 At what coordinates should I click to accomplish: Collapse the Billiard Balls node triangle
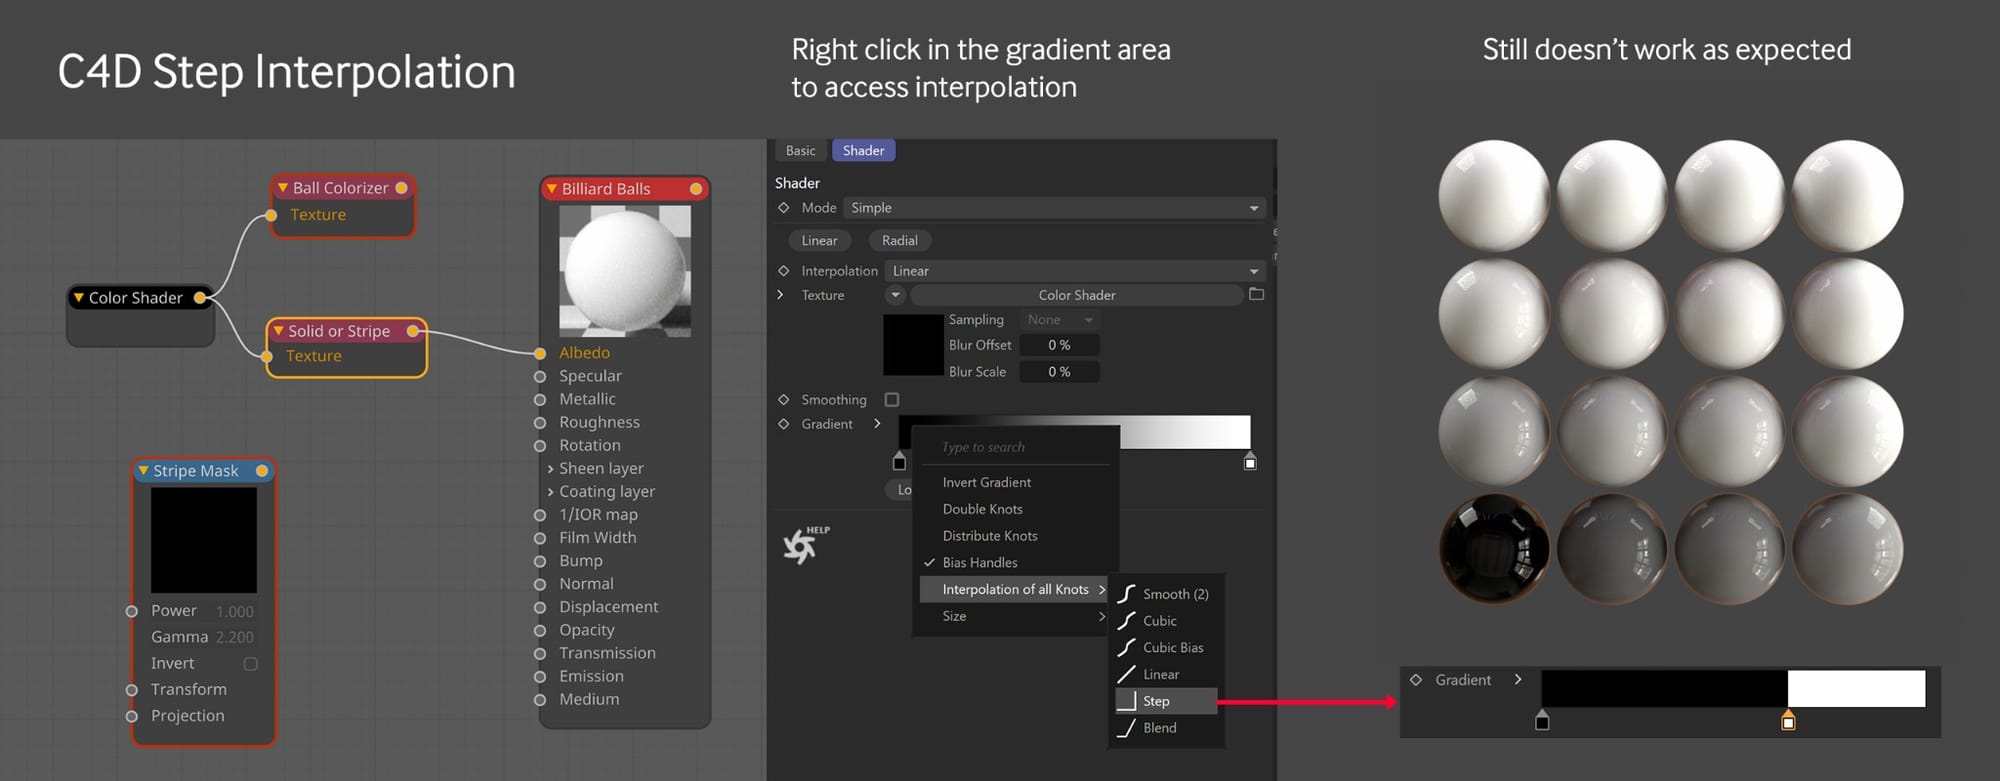point(551,189)
